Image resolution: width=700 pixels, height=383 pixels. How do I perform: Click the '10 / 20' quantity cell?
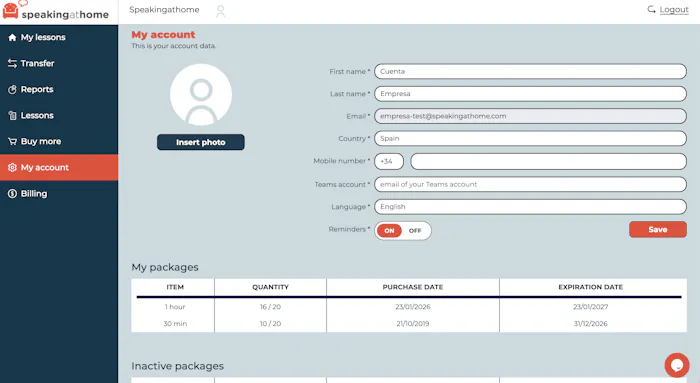[x=271, y=324]
